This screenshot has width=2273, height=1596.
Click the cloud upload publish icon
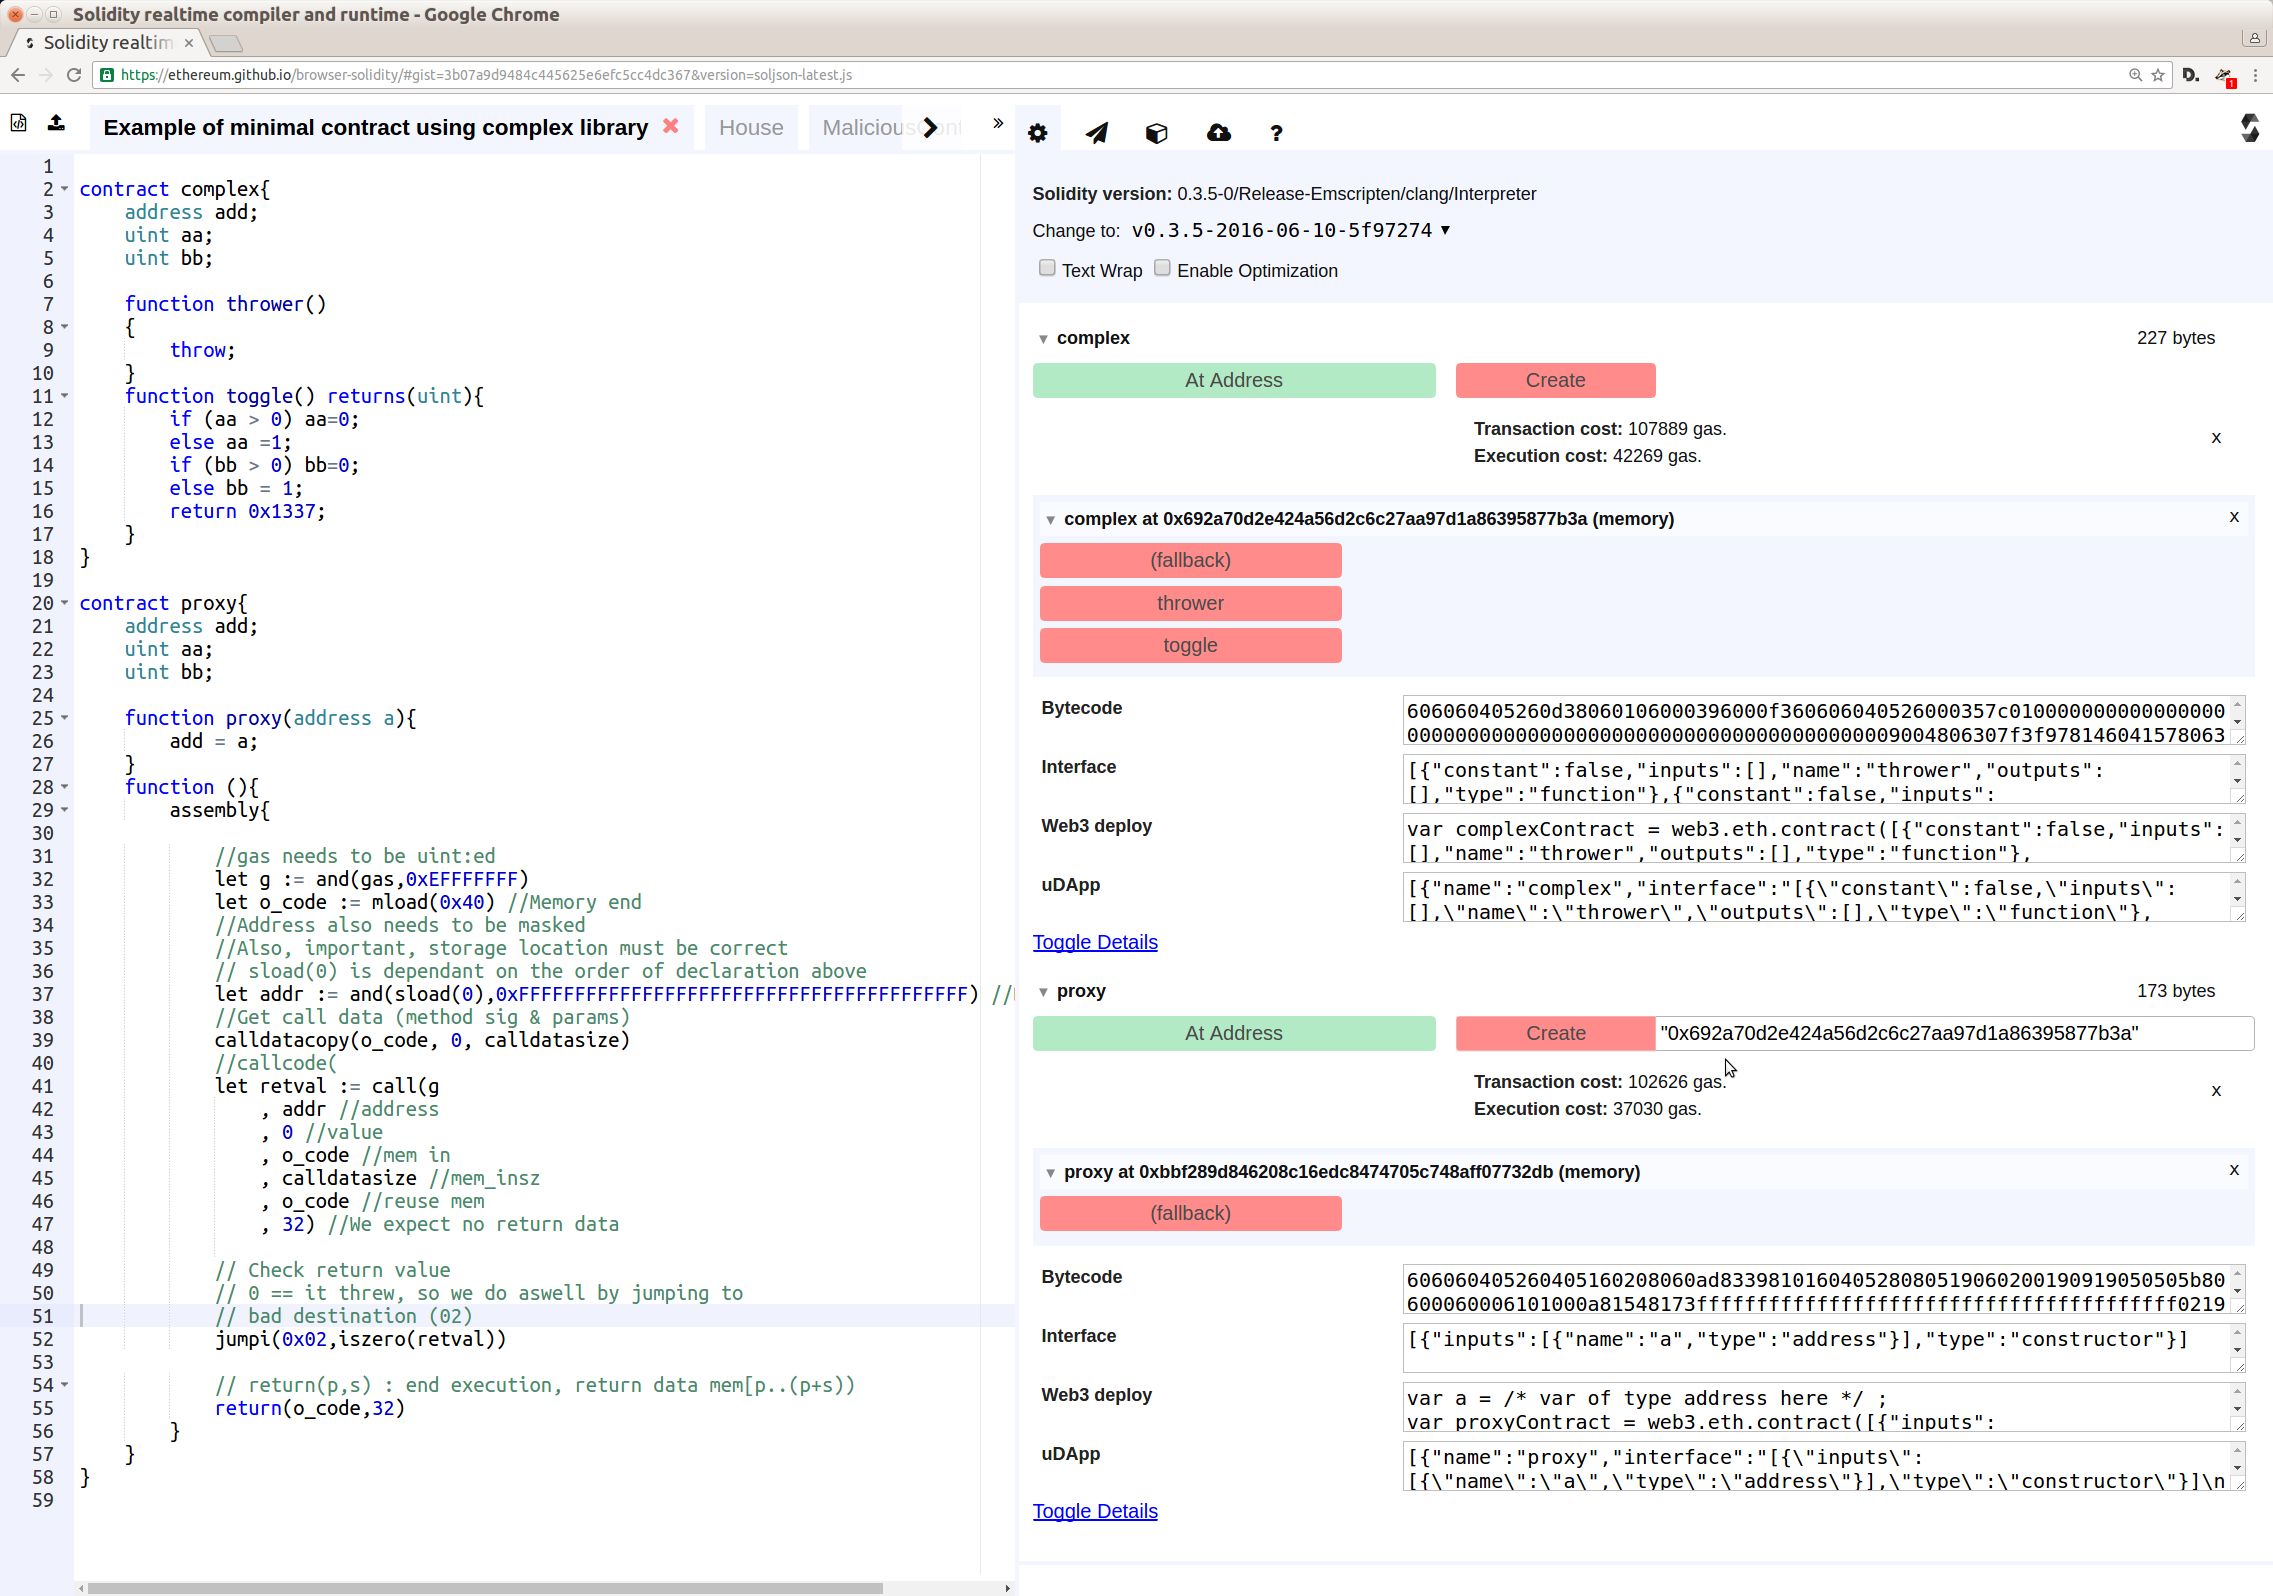[1218, 133]
